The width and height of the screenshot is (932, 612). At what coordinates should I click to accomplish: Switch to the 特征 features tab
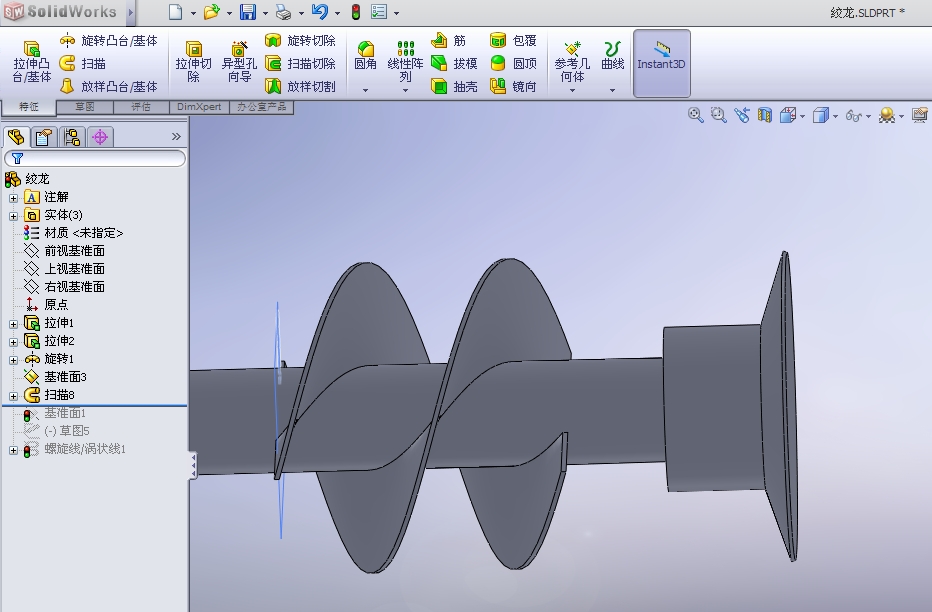coord(29,106)
